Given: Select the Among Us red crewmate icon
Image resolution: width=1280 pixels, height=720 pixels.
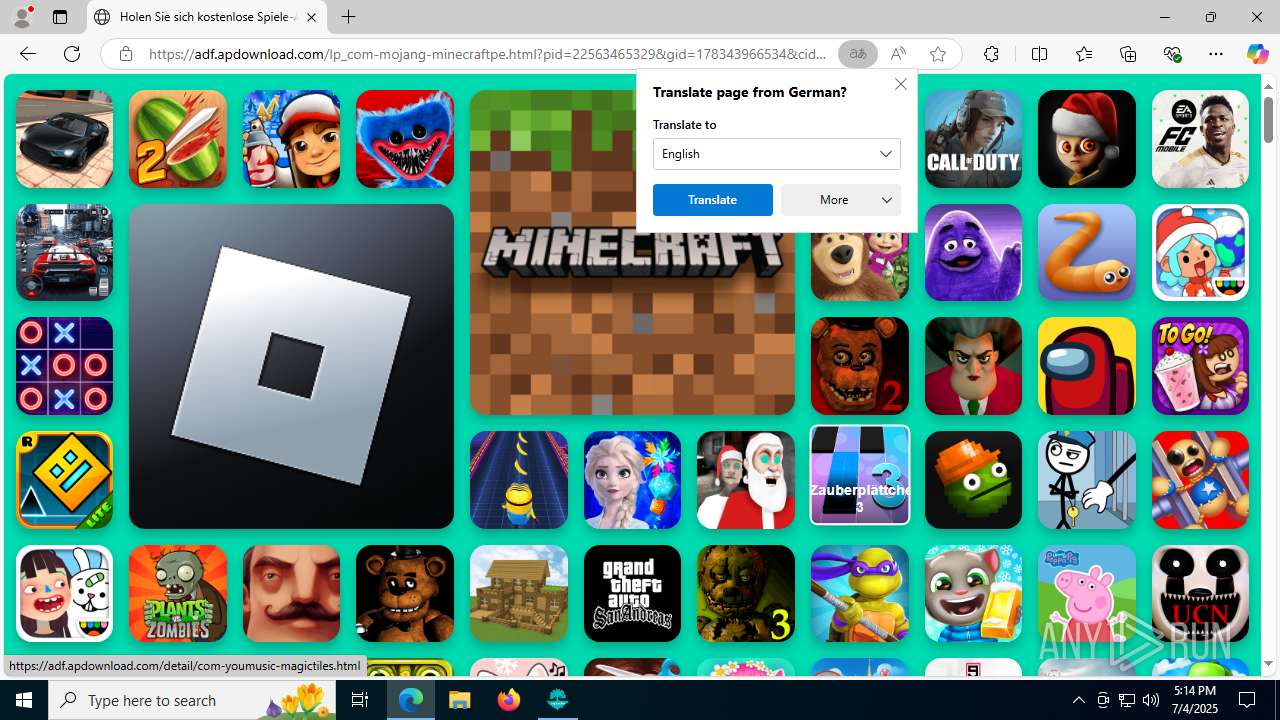Looking at the screenshot, I should tap(1087, 366).
